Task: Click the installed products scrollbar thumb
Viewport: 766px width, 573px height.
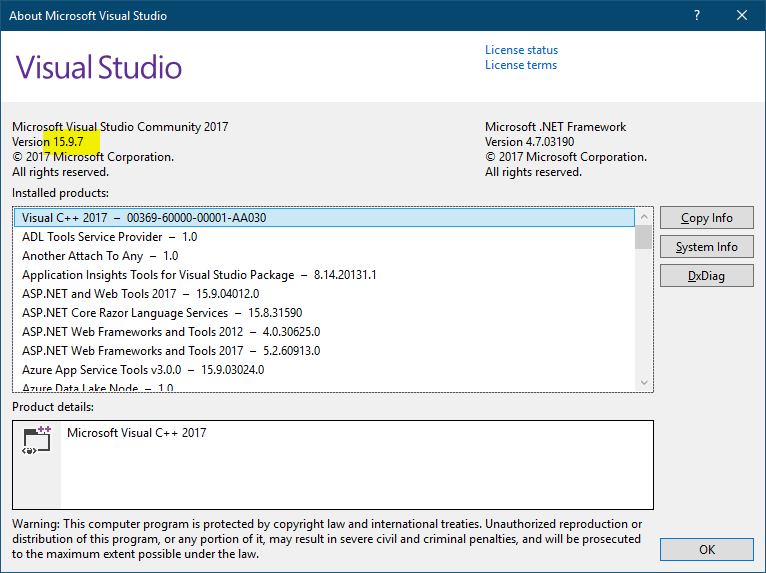Action: (x=644, y=237)
